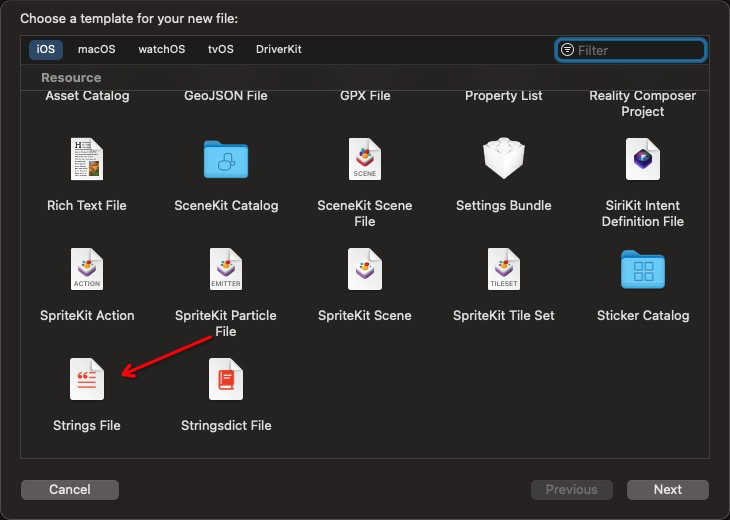Image resolution: width=730 pixels, height=520 pixels.
Task: Select the Stringsdict File book icon
Action: pos(226,379)
